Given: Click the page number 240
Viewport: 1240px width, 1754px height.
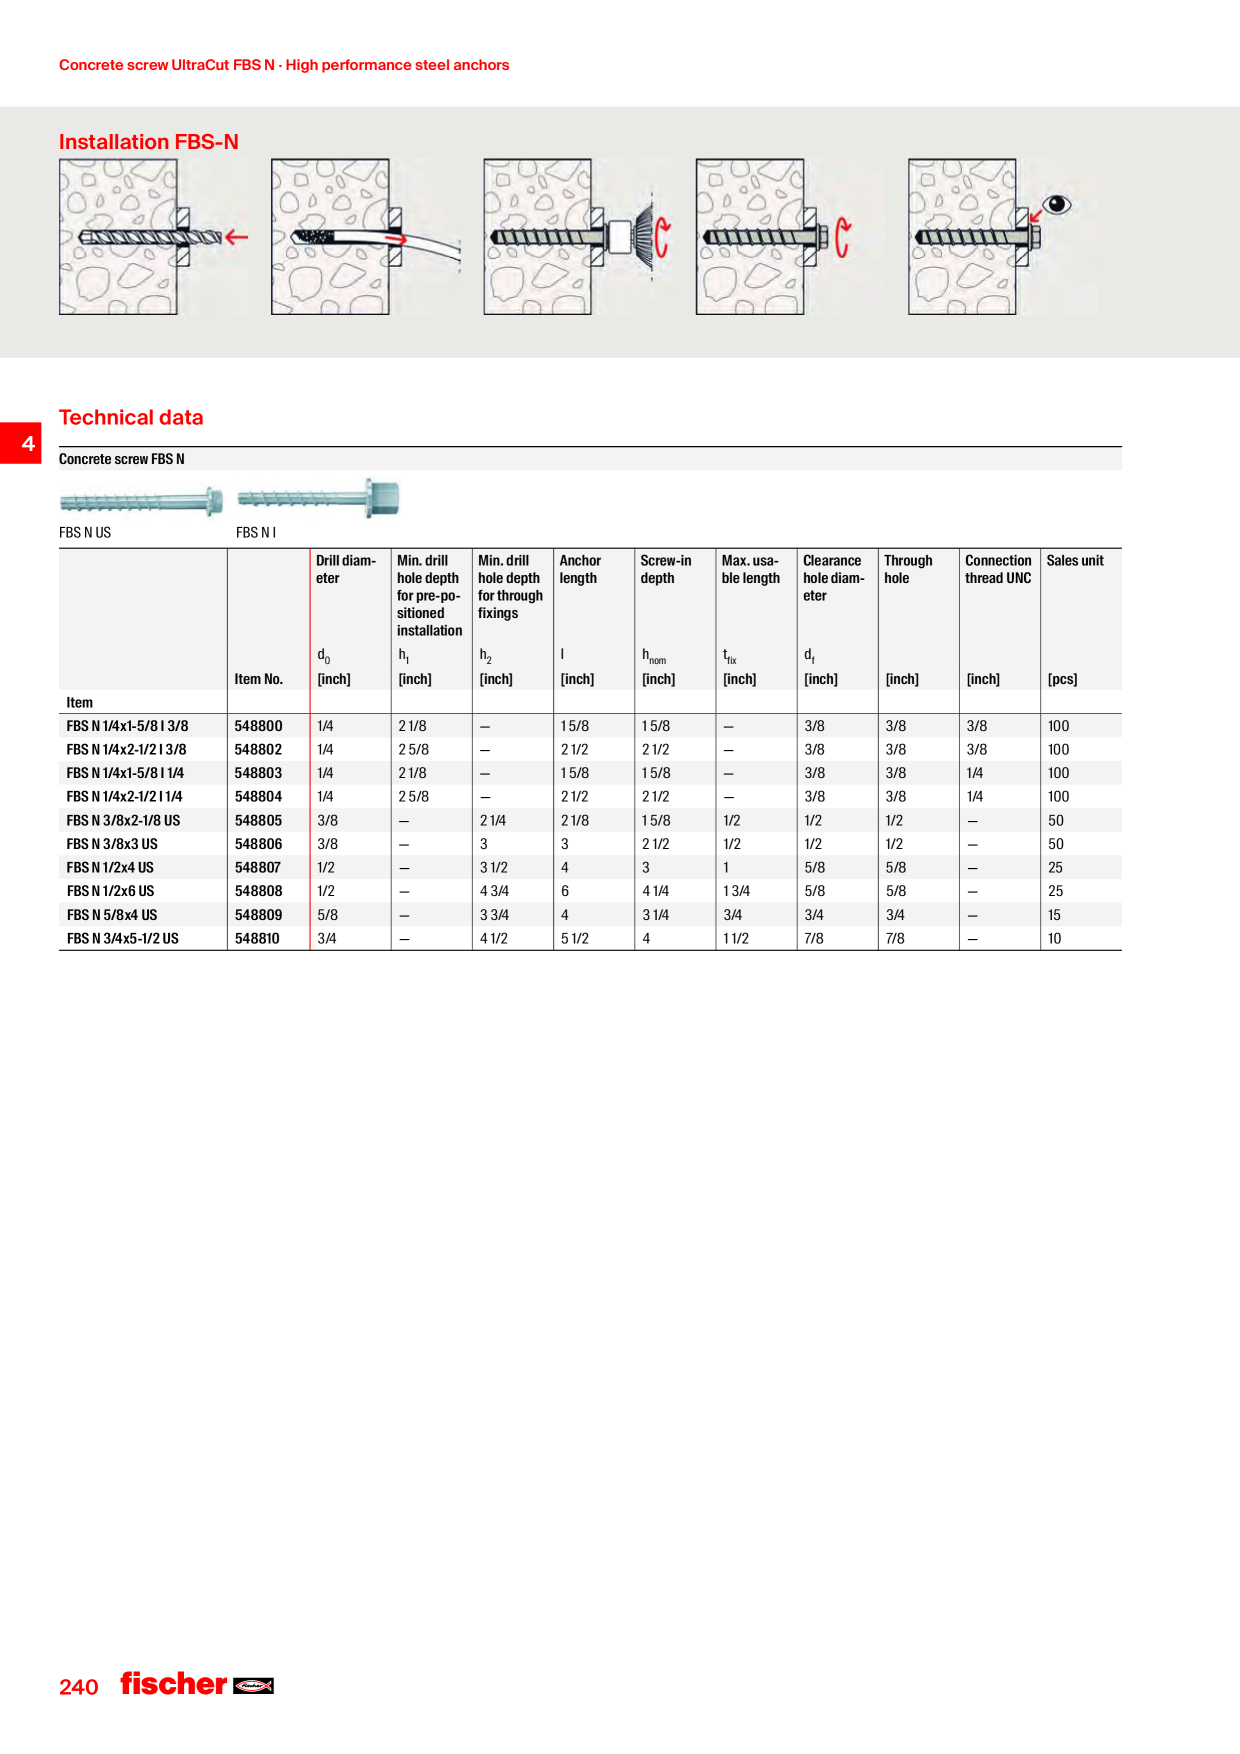Looking at the screenshot, I should 79,1687.
